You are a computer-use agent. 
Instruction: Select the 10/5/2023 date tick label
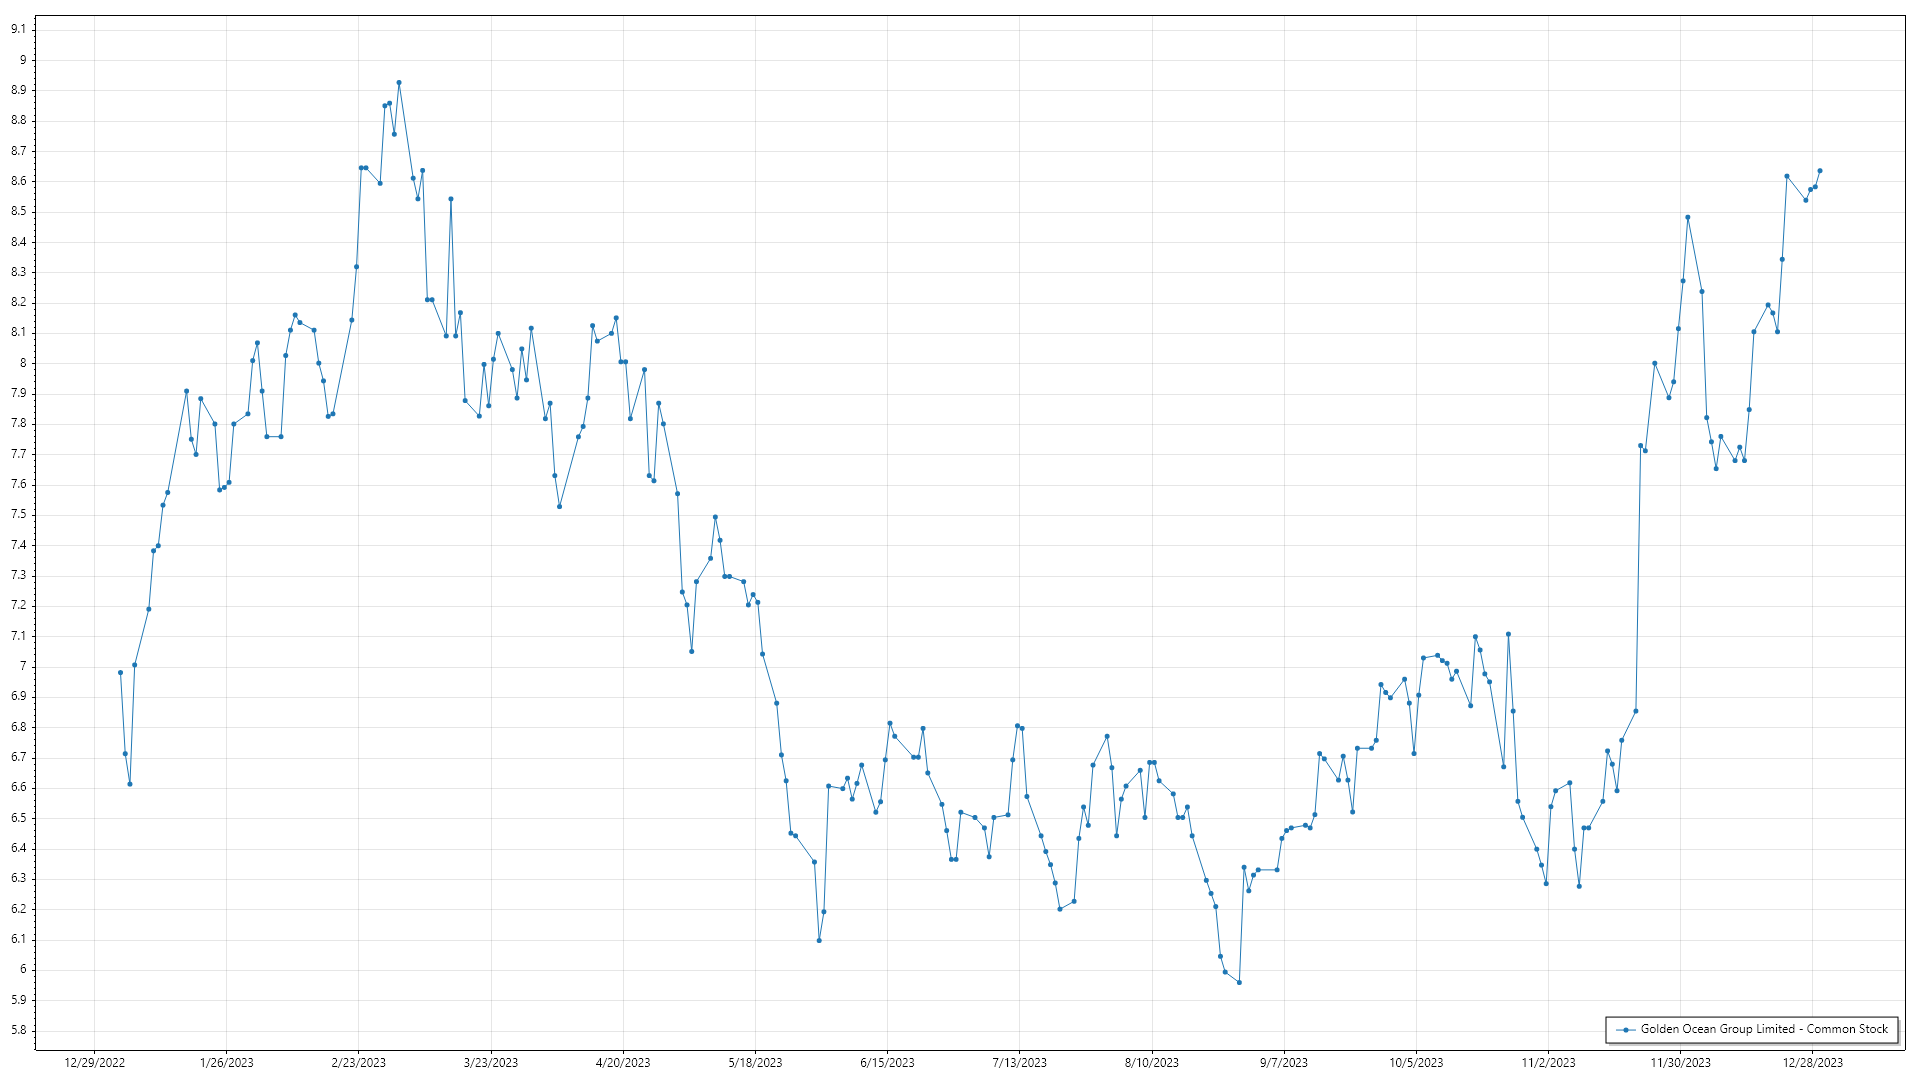[x=1416, y=1063]
